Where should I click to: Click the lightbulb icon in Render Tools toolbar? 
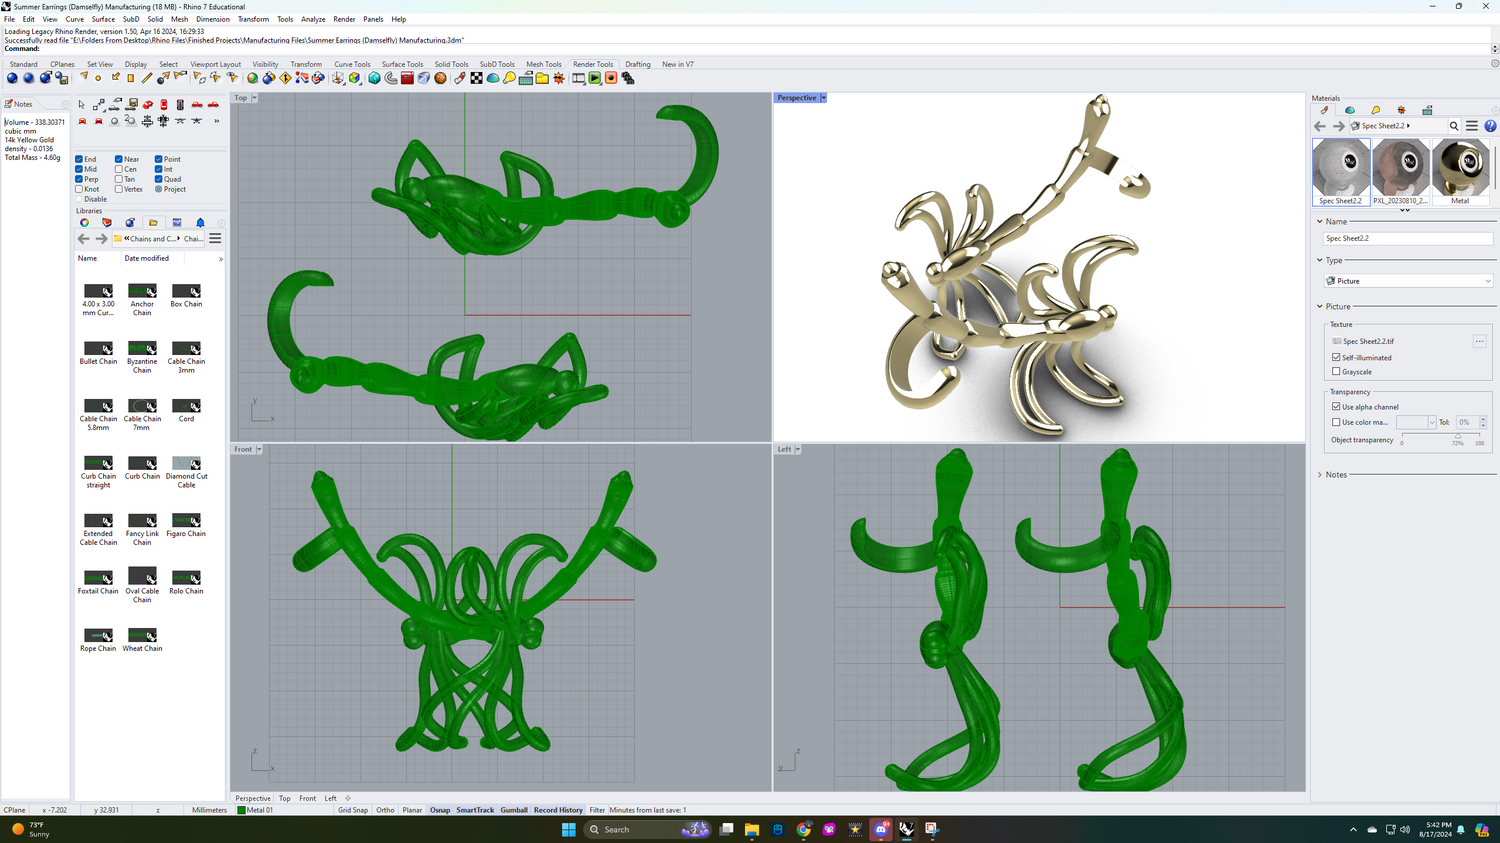(509, 78)
